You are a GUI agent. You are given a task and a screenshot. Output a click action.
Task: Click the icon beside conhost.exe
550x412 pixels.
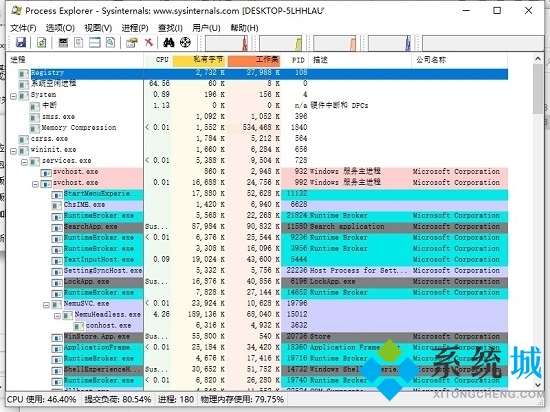(x=79, y=326)
